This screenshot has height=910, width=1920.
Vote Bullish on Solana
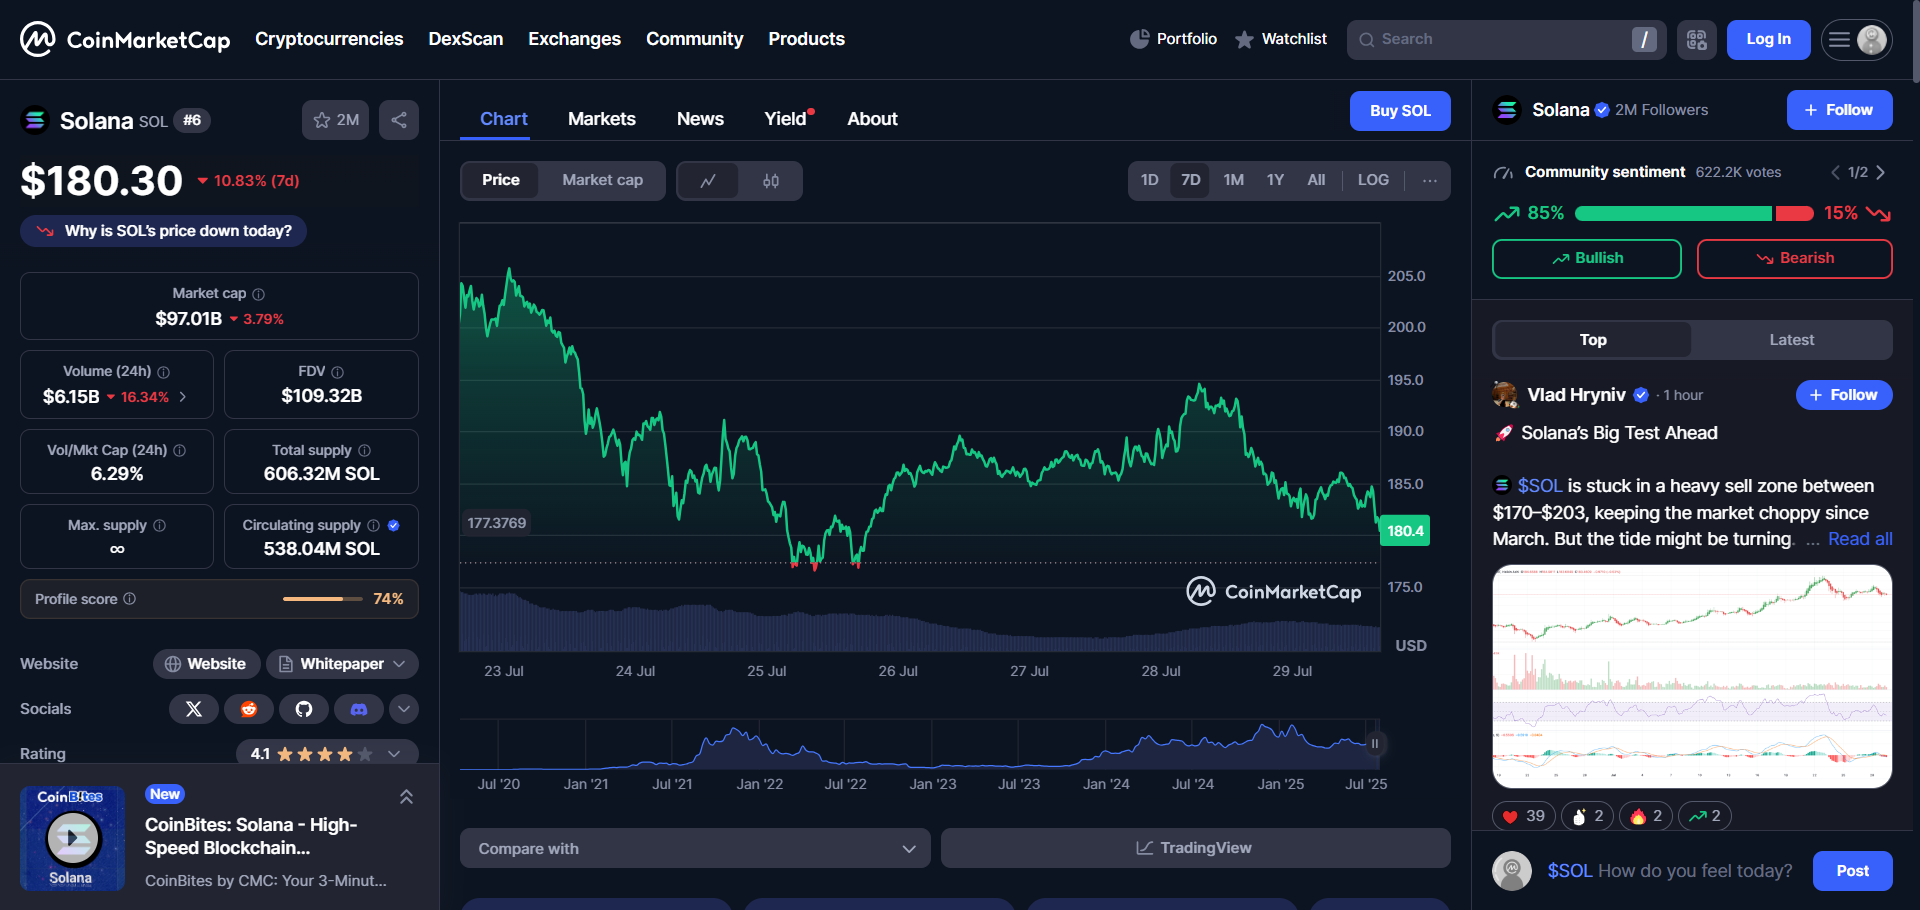click(1587, 258)
